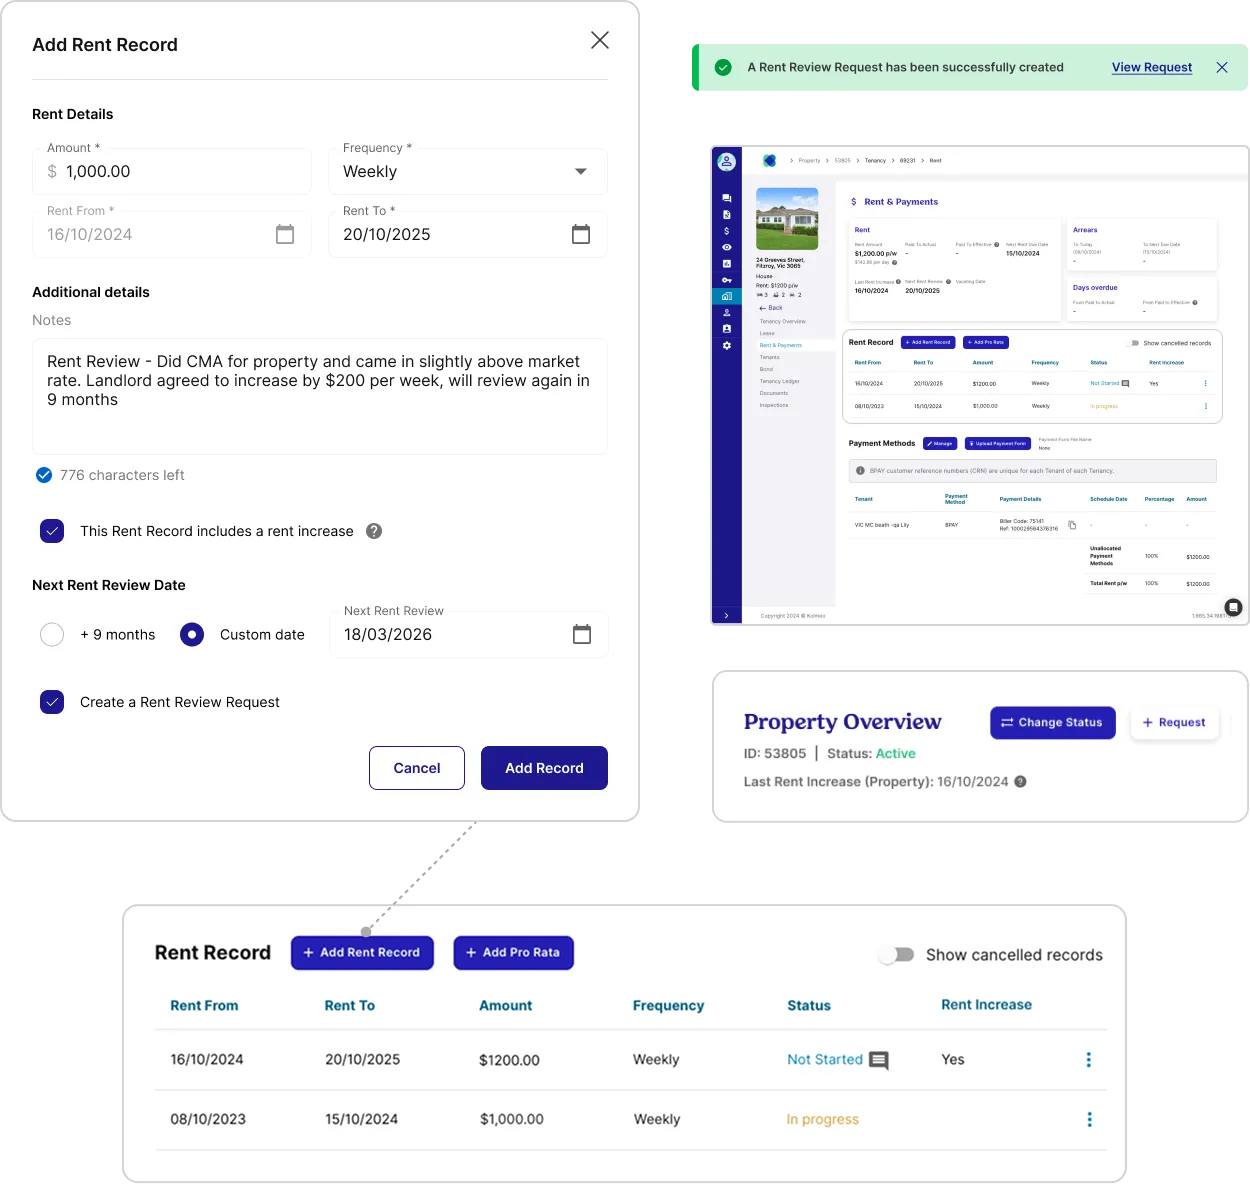This screenshot has height=1184, width=1250.
Task: Go to Bond in side menu
Action: (766, 369)
